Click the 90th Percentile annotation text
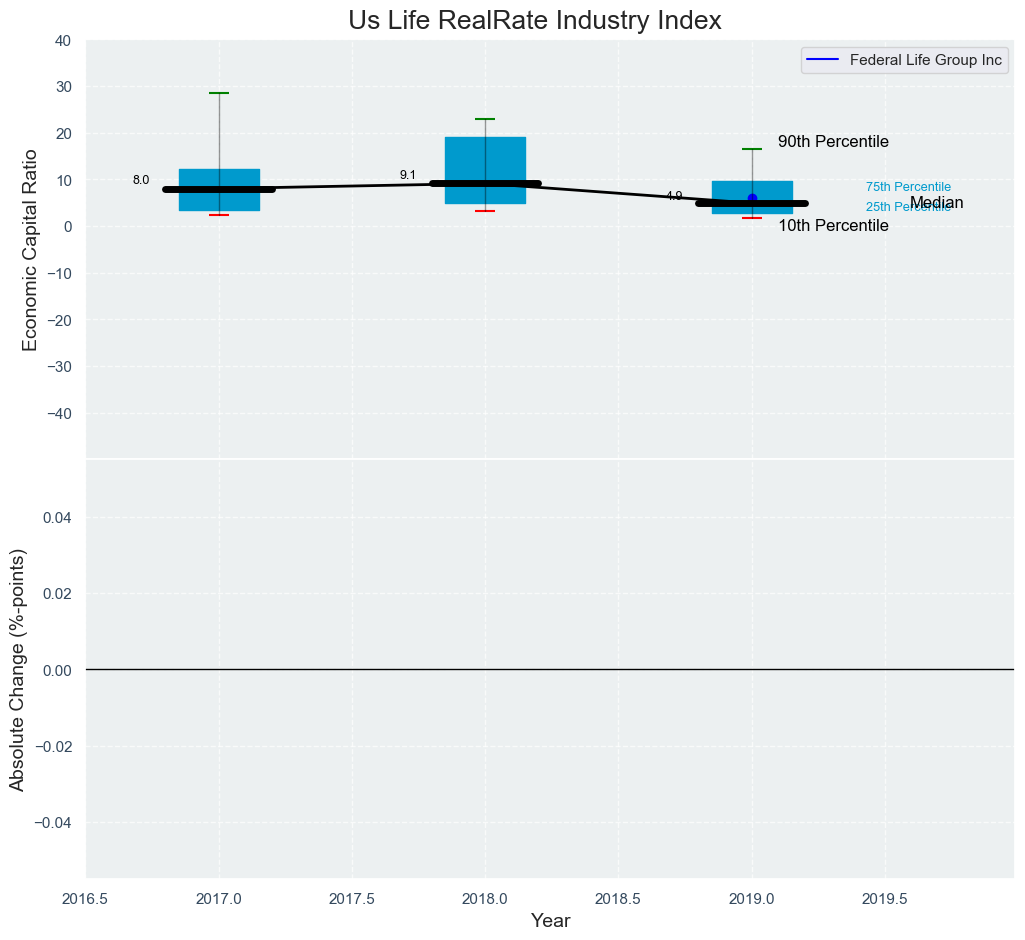Image resolution: width=1025 pixels, height=940 pixels. pos(833,142)
